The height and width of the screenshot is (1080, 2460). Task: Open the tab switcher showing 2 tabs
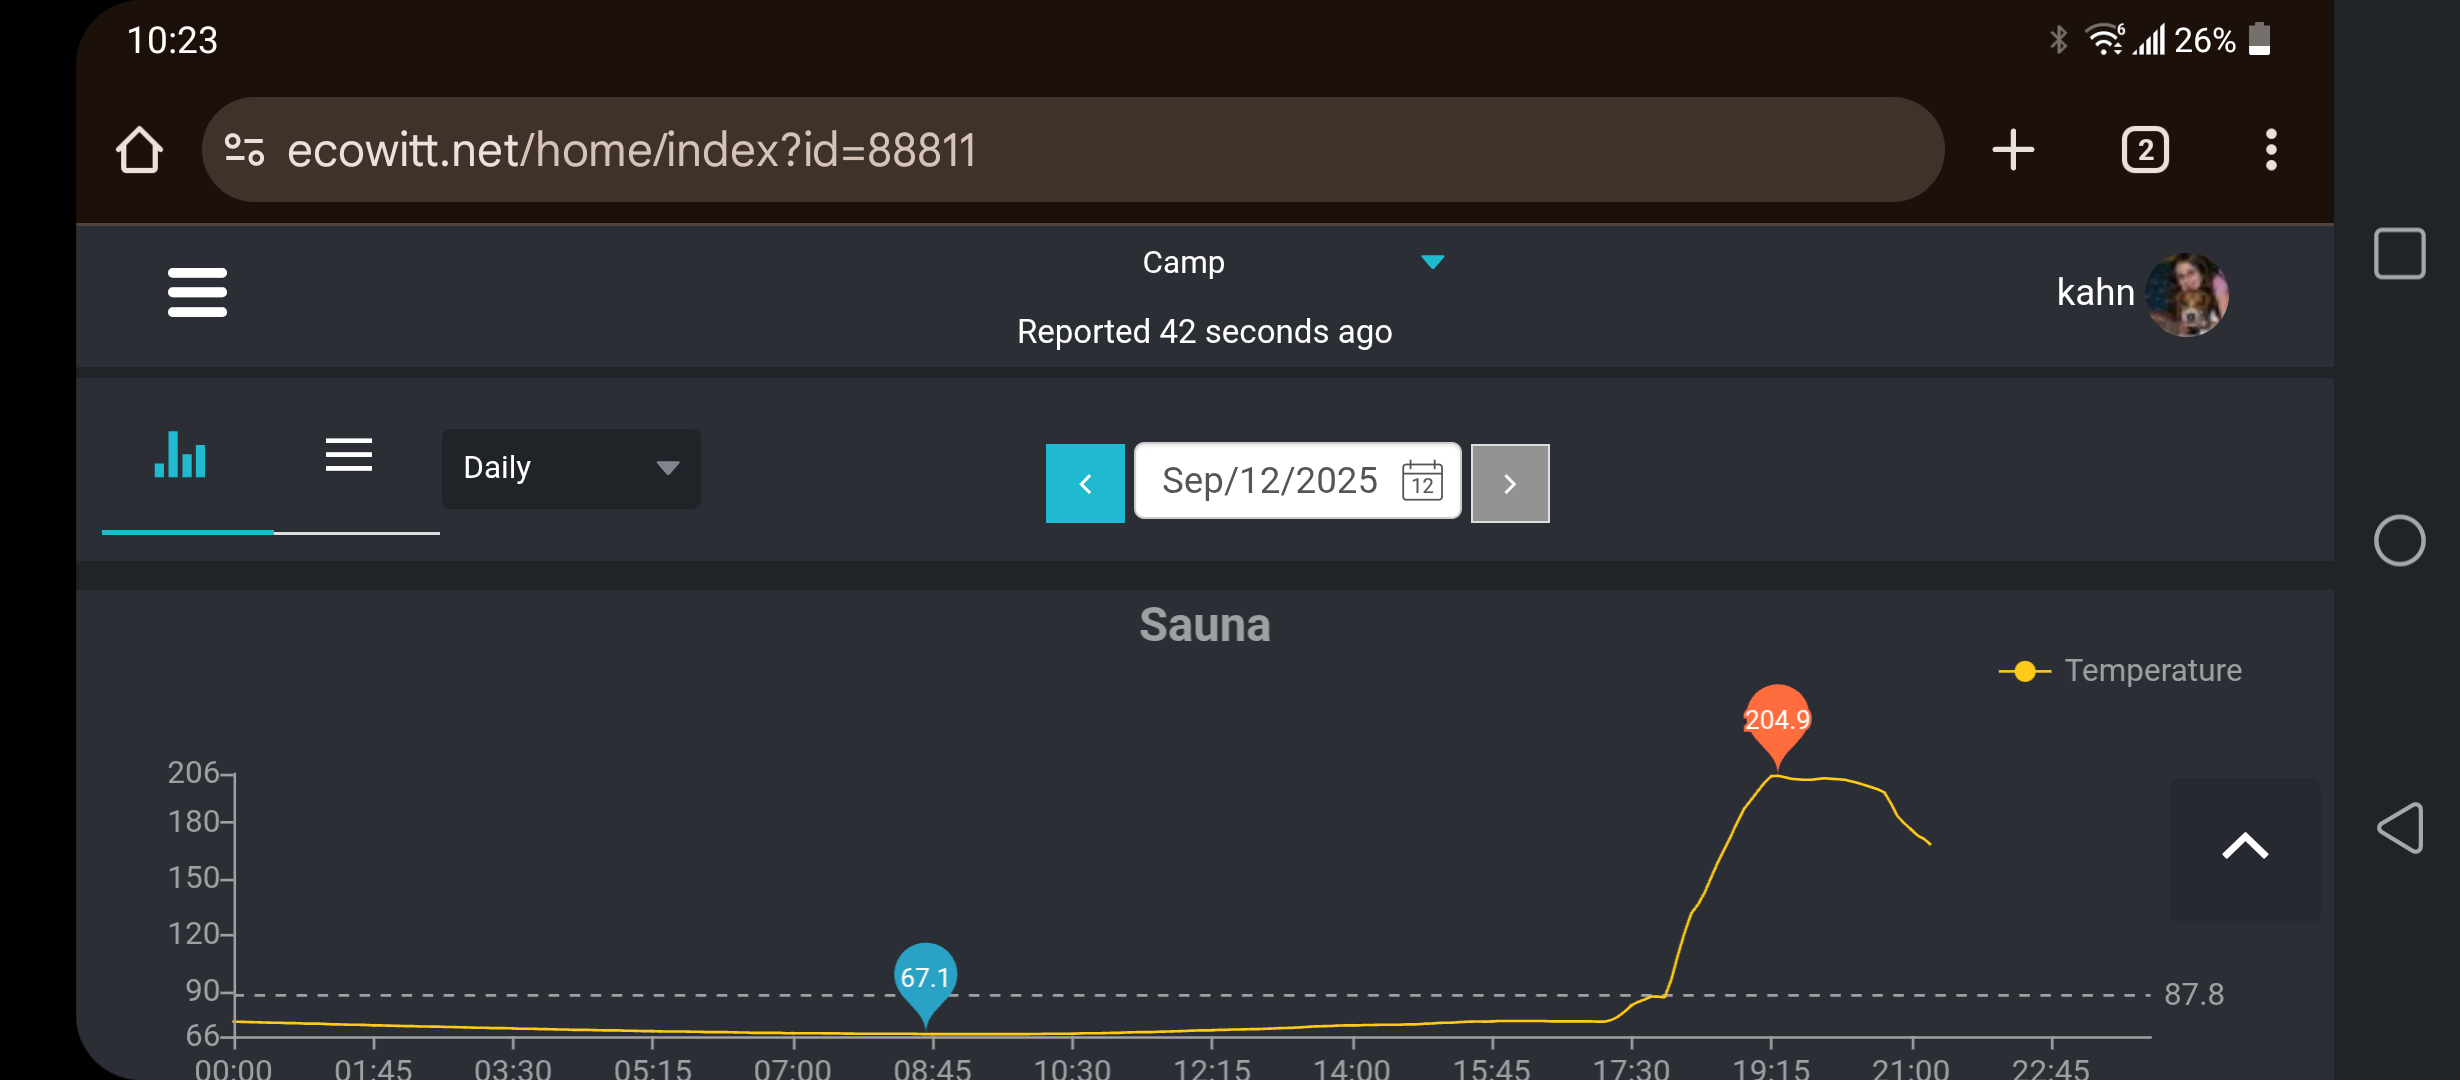click(2145, 150)
